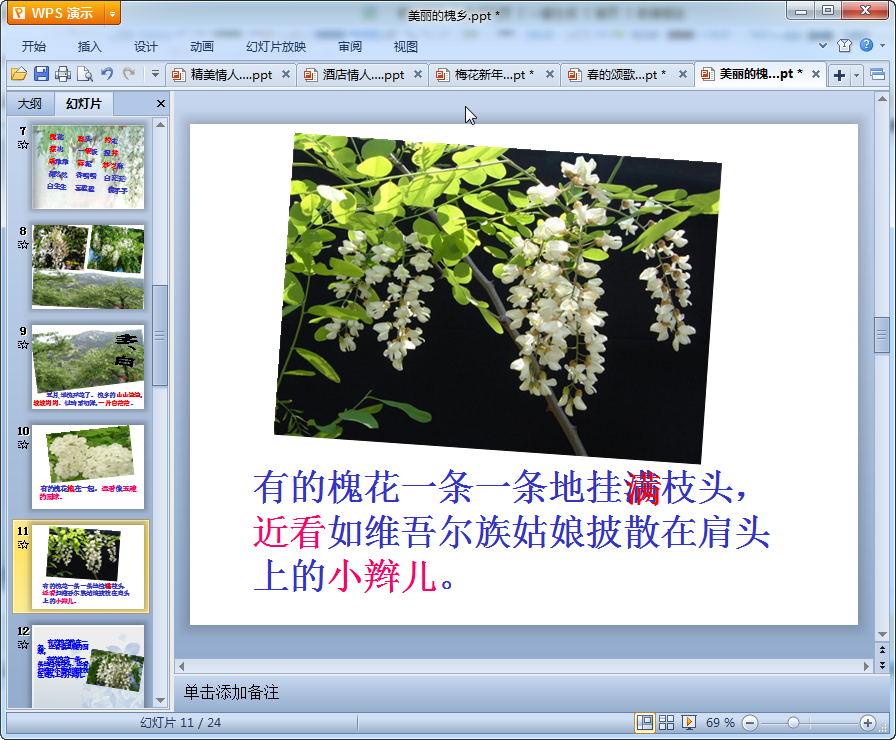
Task: Click the notes area 单击添加备注
Action: click(231, 693)
